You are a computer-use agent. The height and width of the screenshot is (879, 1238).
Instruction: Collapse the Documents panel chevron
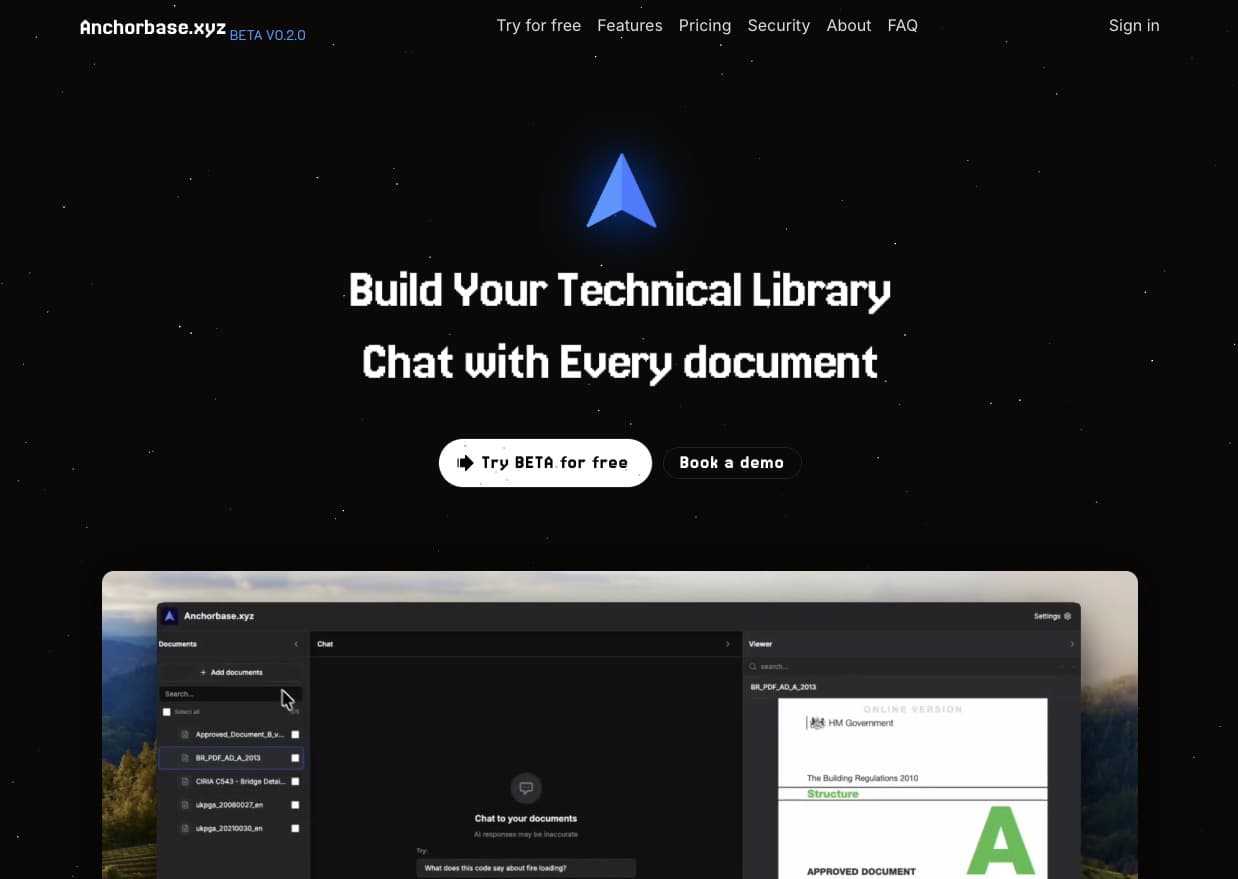tap(296, 644)
